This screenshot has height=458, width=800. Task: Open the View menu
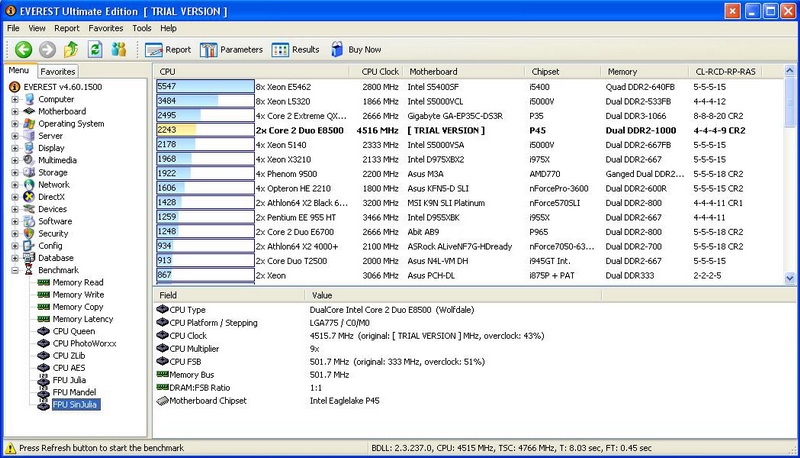(37, 28)
